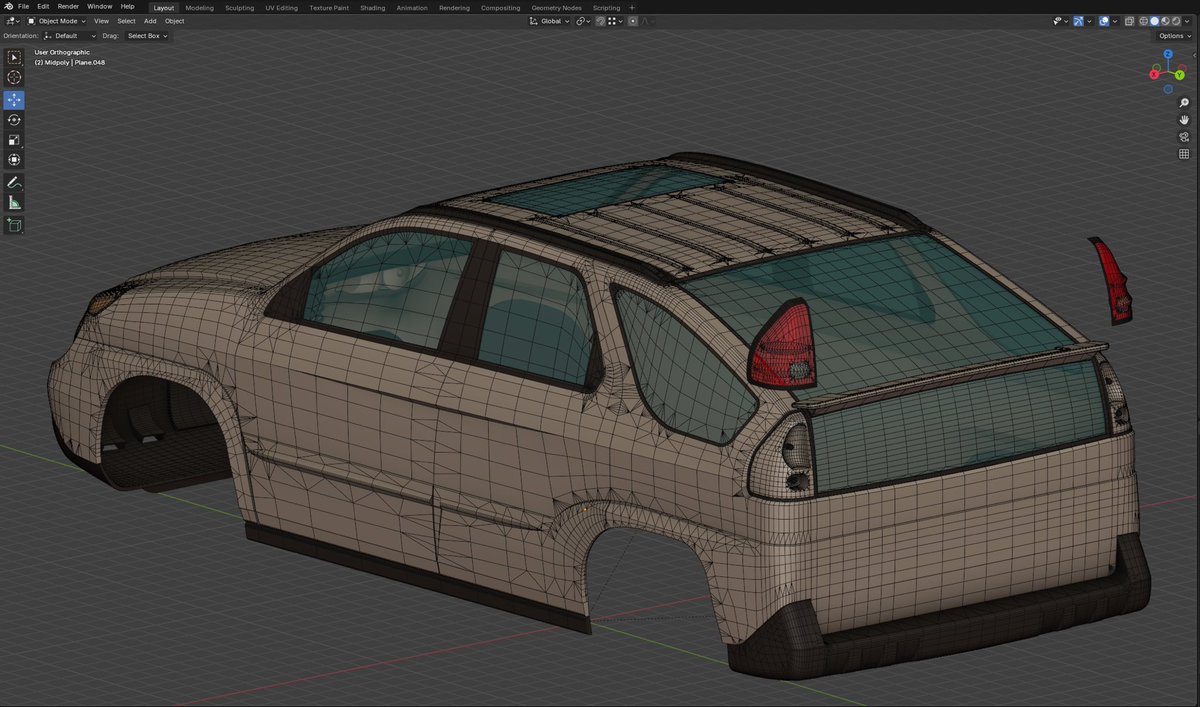
Task: Toggle the camera view icon
Action: 1184,137
